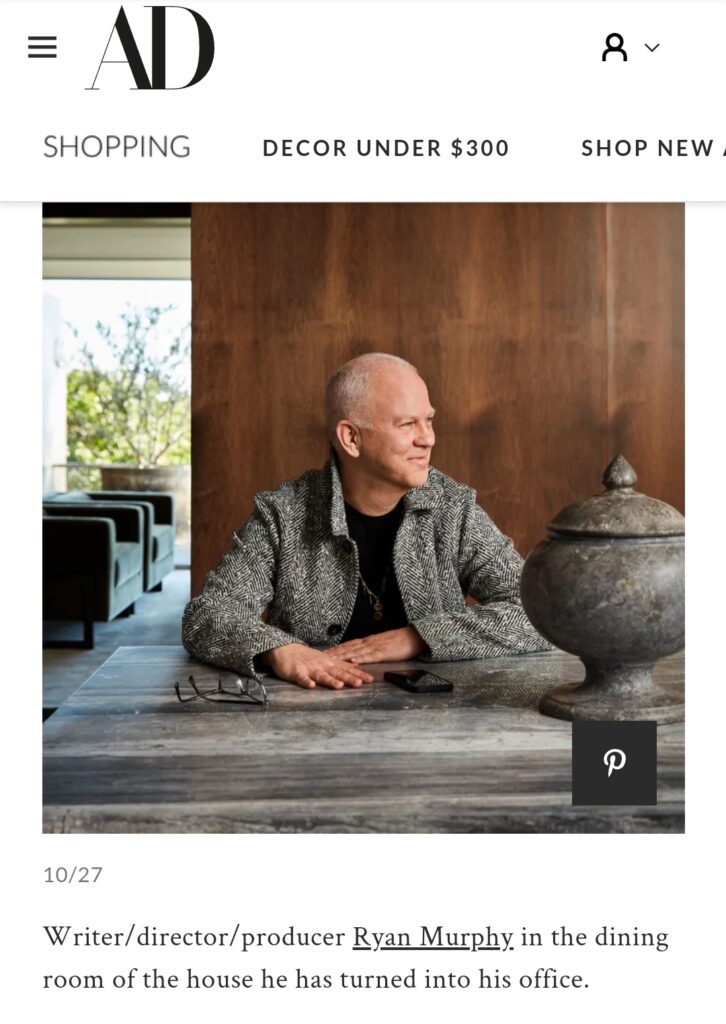Image resolution: width=726 pixels, height=1024 pixels.
Task: Select the SHOPPING section label
Action: (117, 147)
